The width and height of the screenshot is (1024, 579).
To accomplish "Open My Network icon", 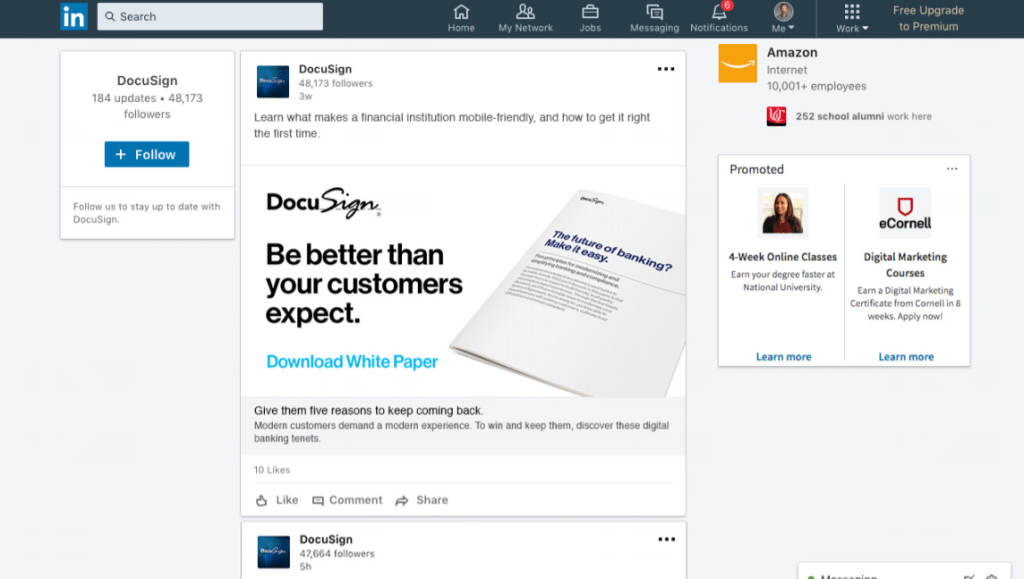I will coord(526,18).
